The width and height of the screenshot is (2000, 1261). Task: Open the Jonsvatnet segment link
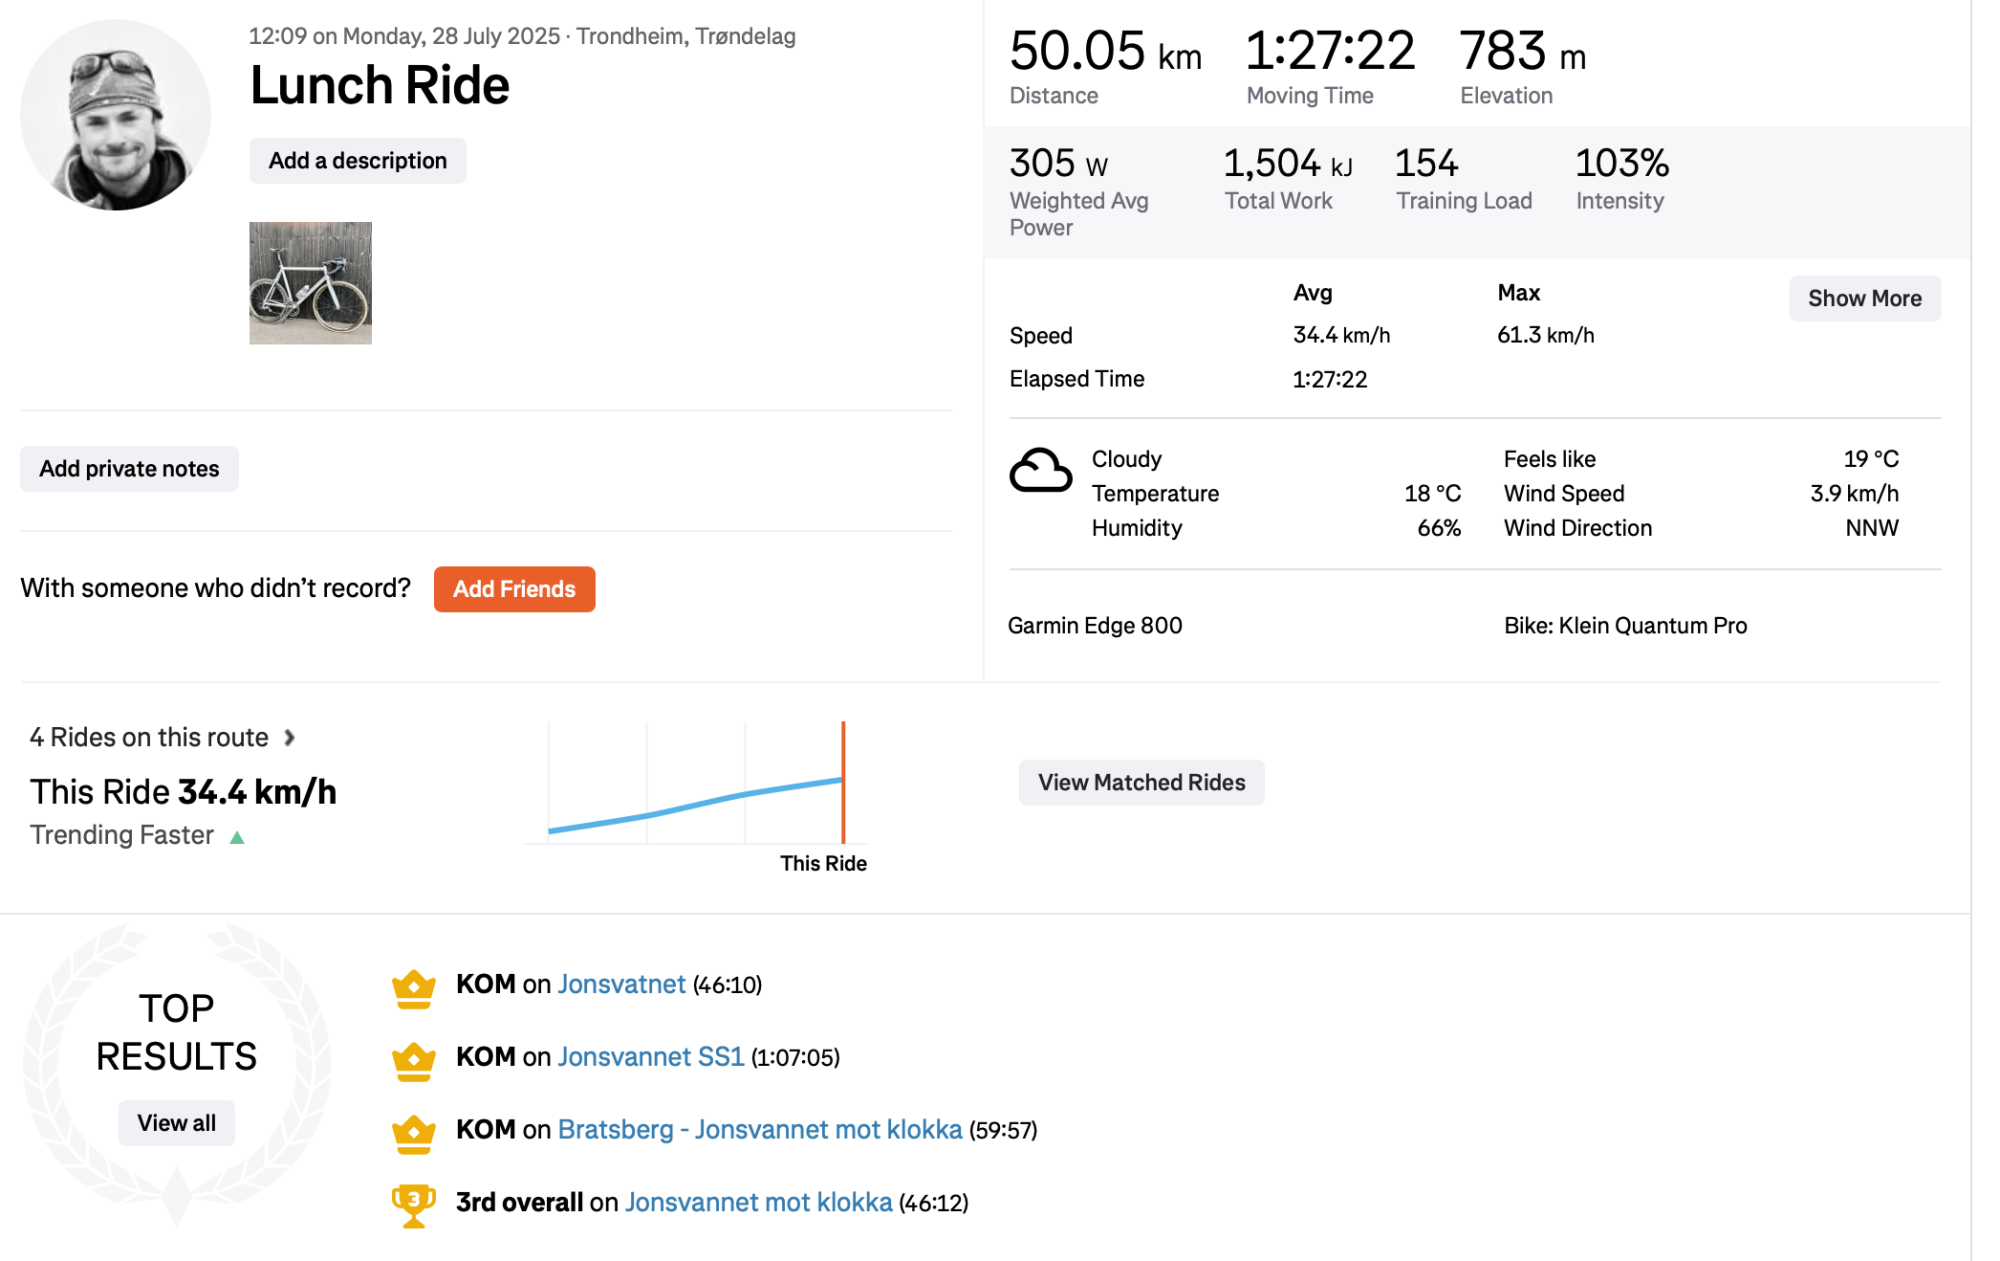tap(621, 985)
